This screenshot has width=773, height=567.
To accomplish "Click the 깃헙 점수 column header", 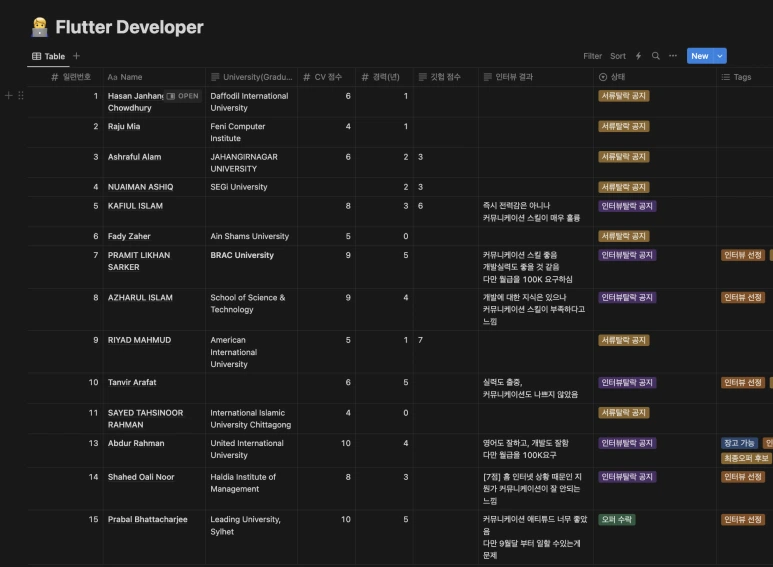I will (440, 77).
